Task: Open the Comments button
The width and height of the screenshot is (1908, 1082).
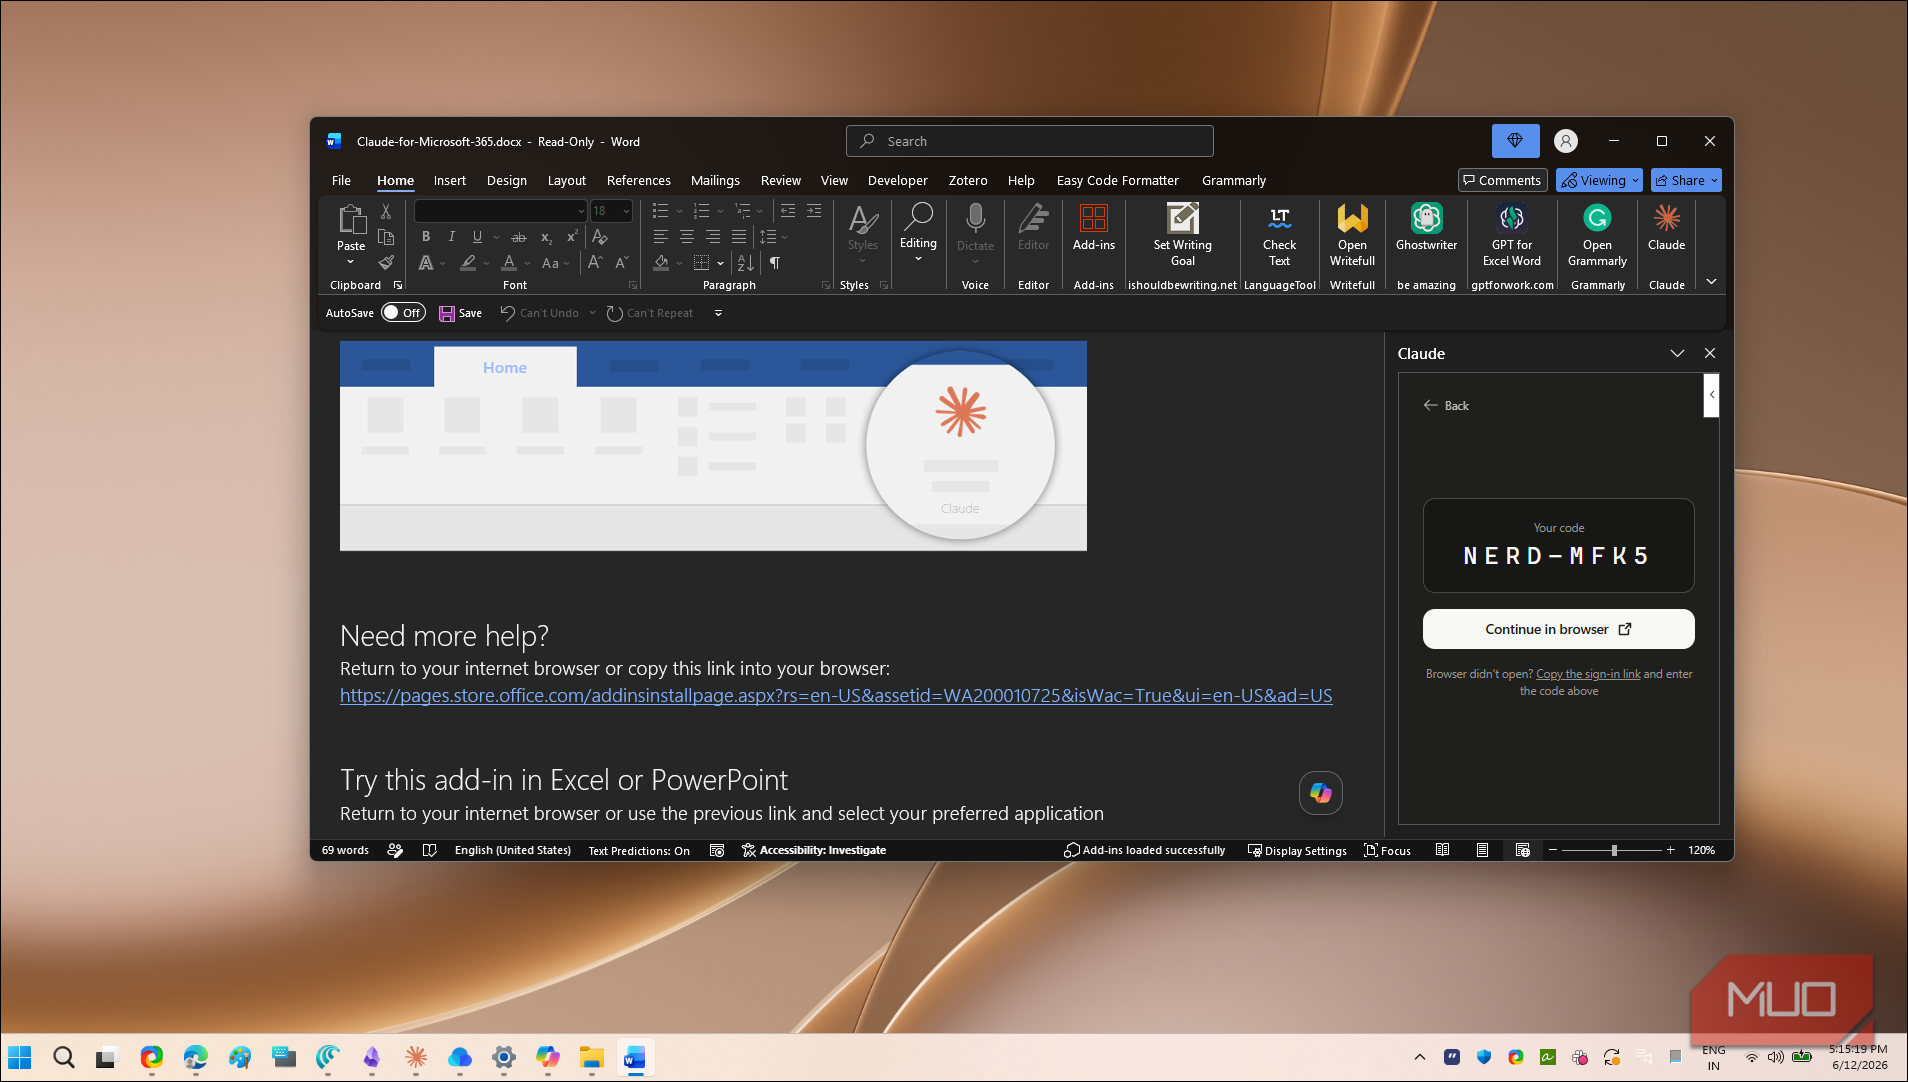Action: coord(1502,180)
